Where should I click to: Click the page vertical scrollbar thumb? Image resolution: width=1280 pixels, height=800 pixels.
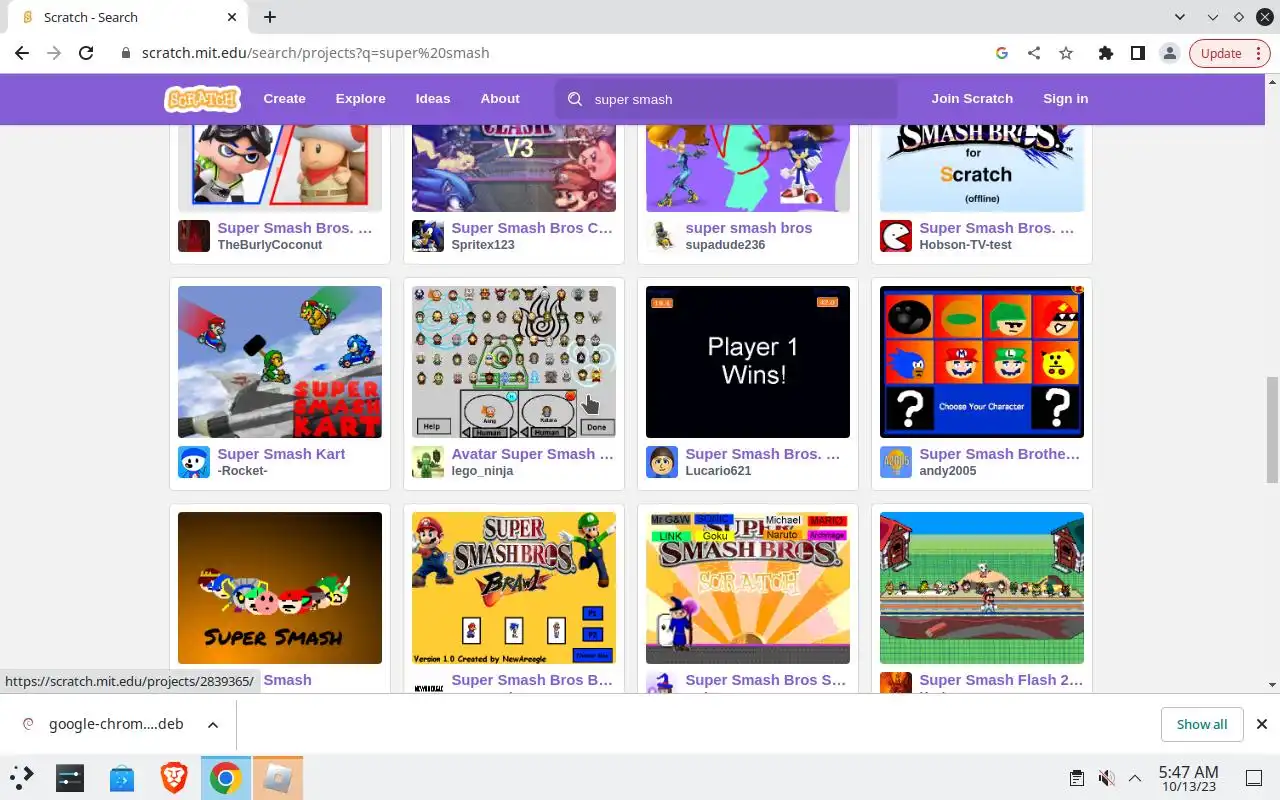tap(1272, 428)
